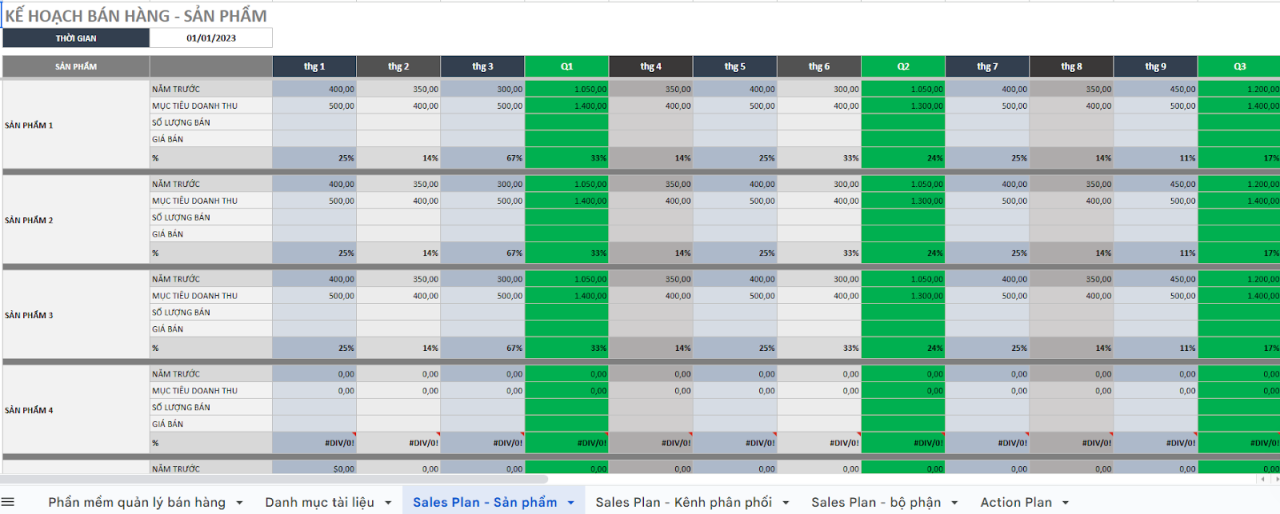Select the green Q3 header cell

pos(1239,66)
